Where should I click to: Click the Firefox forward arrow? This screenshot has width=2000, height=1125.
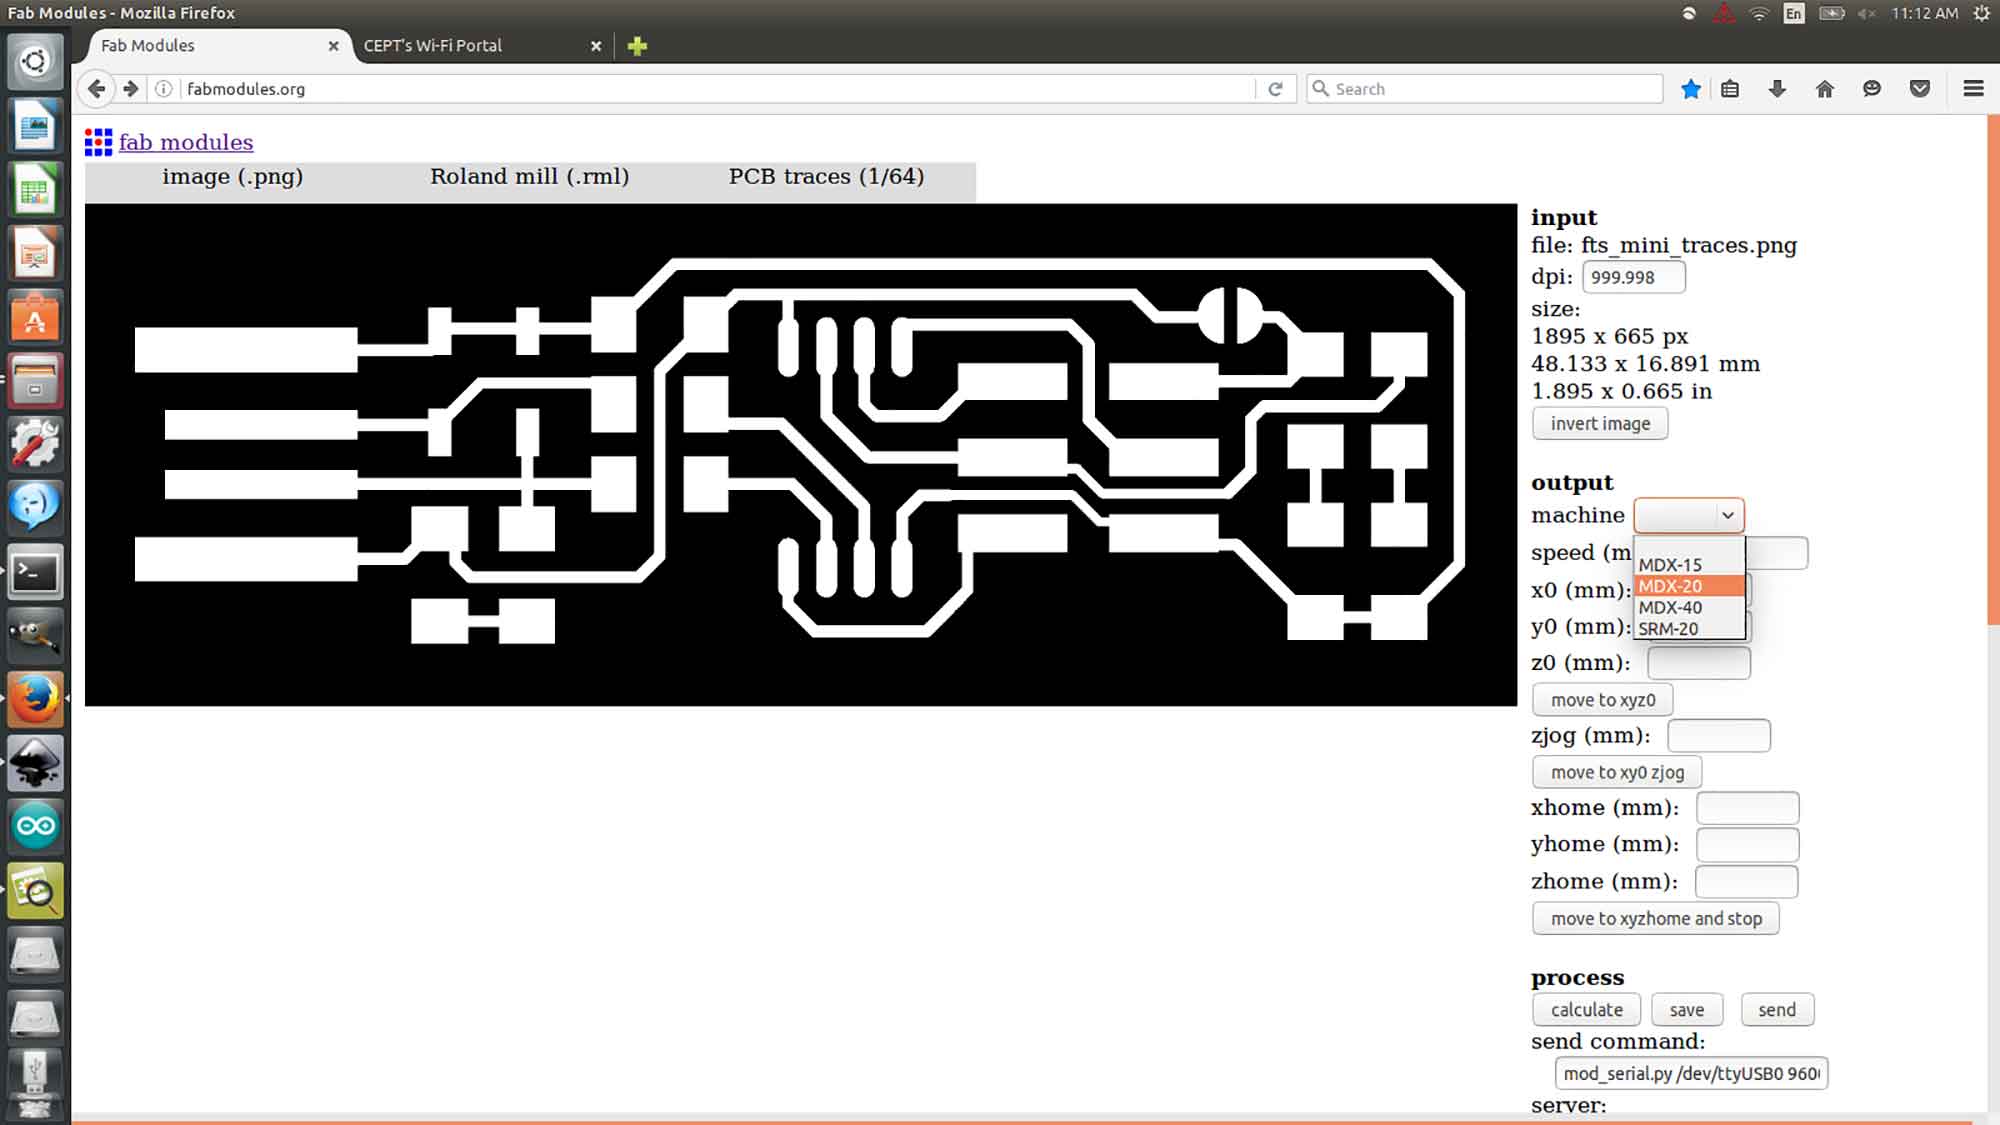tap(131, 89)
